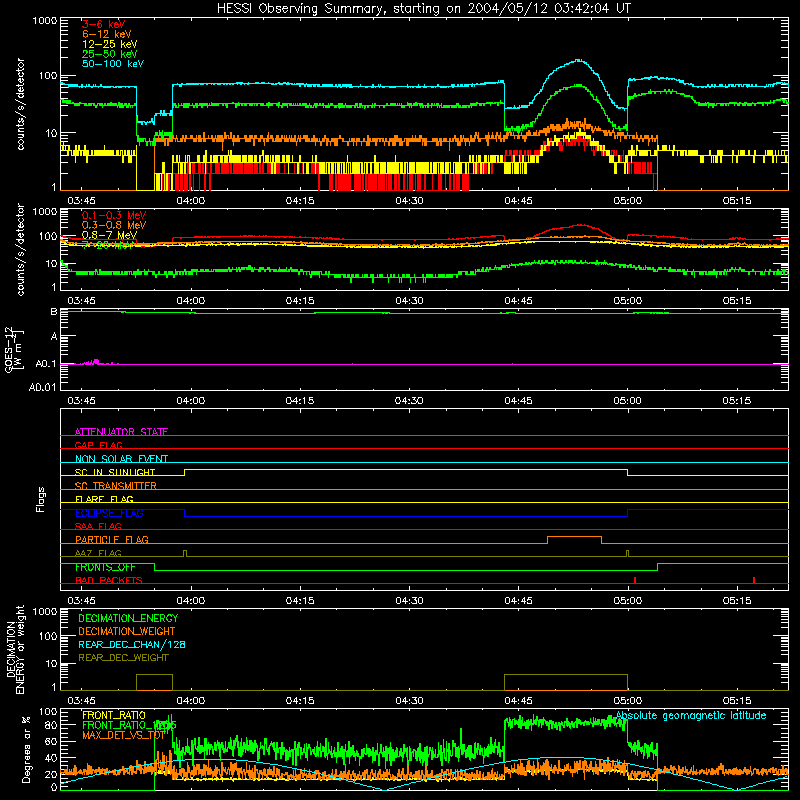Select the SAA_FLAG label
Viewport: 800px width, 800px height.
coord(98,526)
